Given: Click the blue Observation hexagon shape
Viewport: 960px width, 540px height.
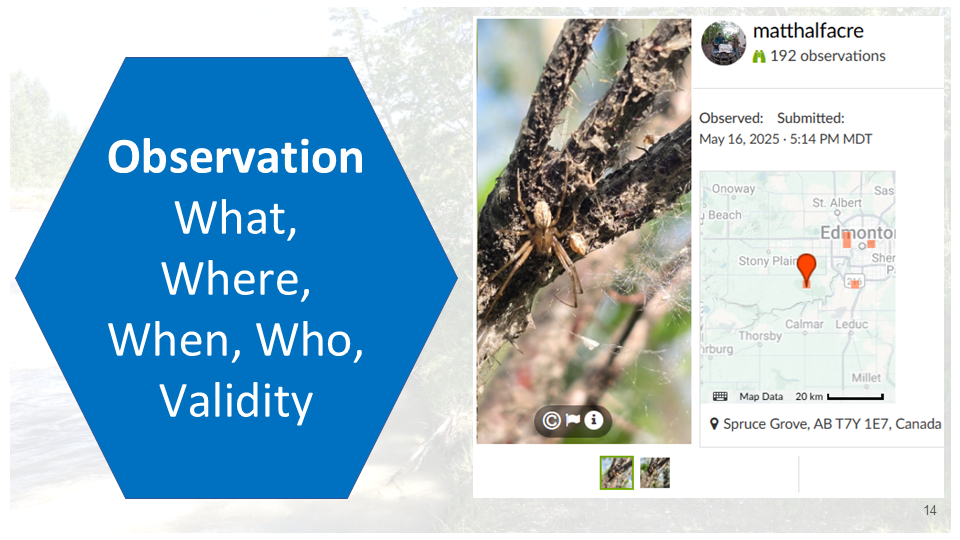Looking at the screenshot, I should 236,278.
